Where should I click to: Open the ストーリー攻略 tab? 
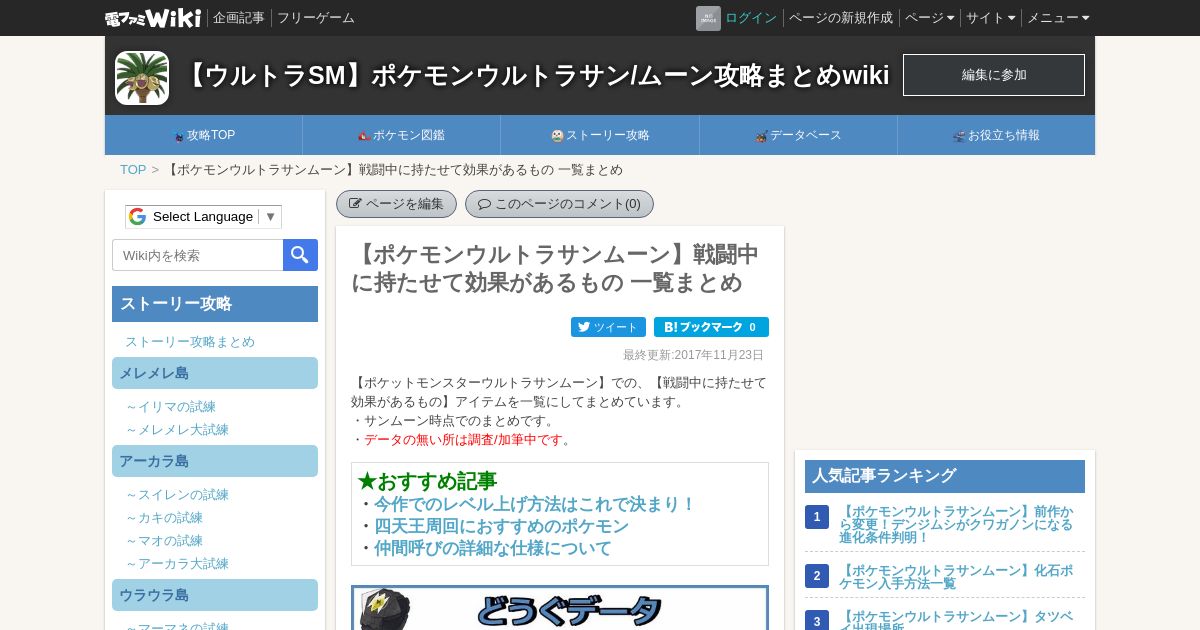[600, 135]
